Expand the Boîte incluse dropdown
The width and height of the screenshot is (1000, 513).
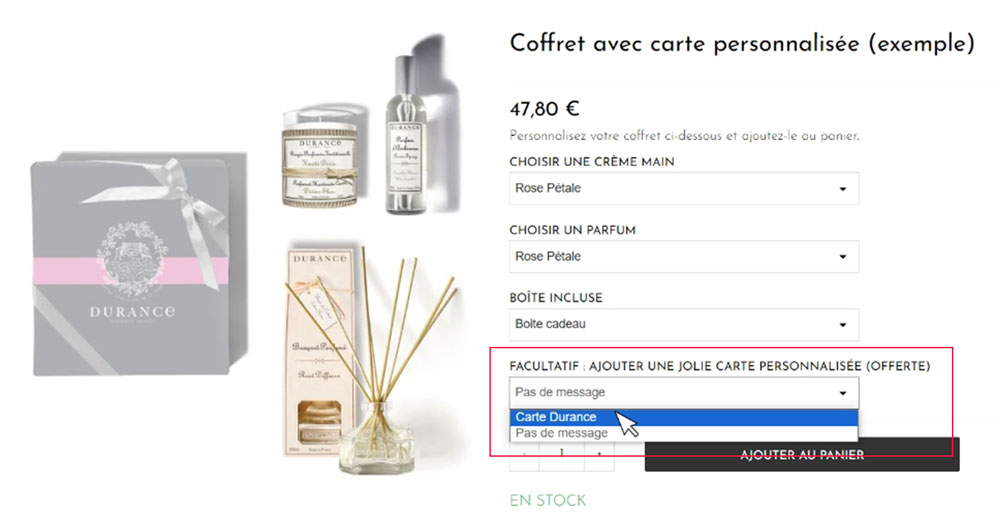tap(684, 324)
